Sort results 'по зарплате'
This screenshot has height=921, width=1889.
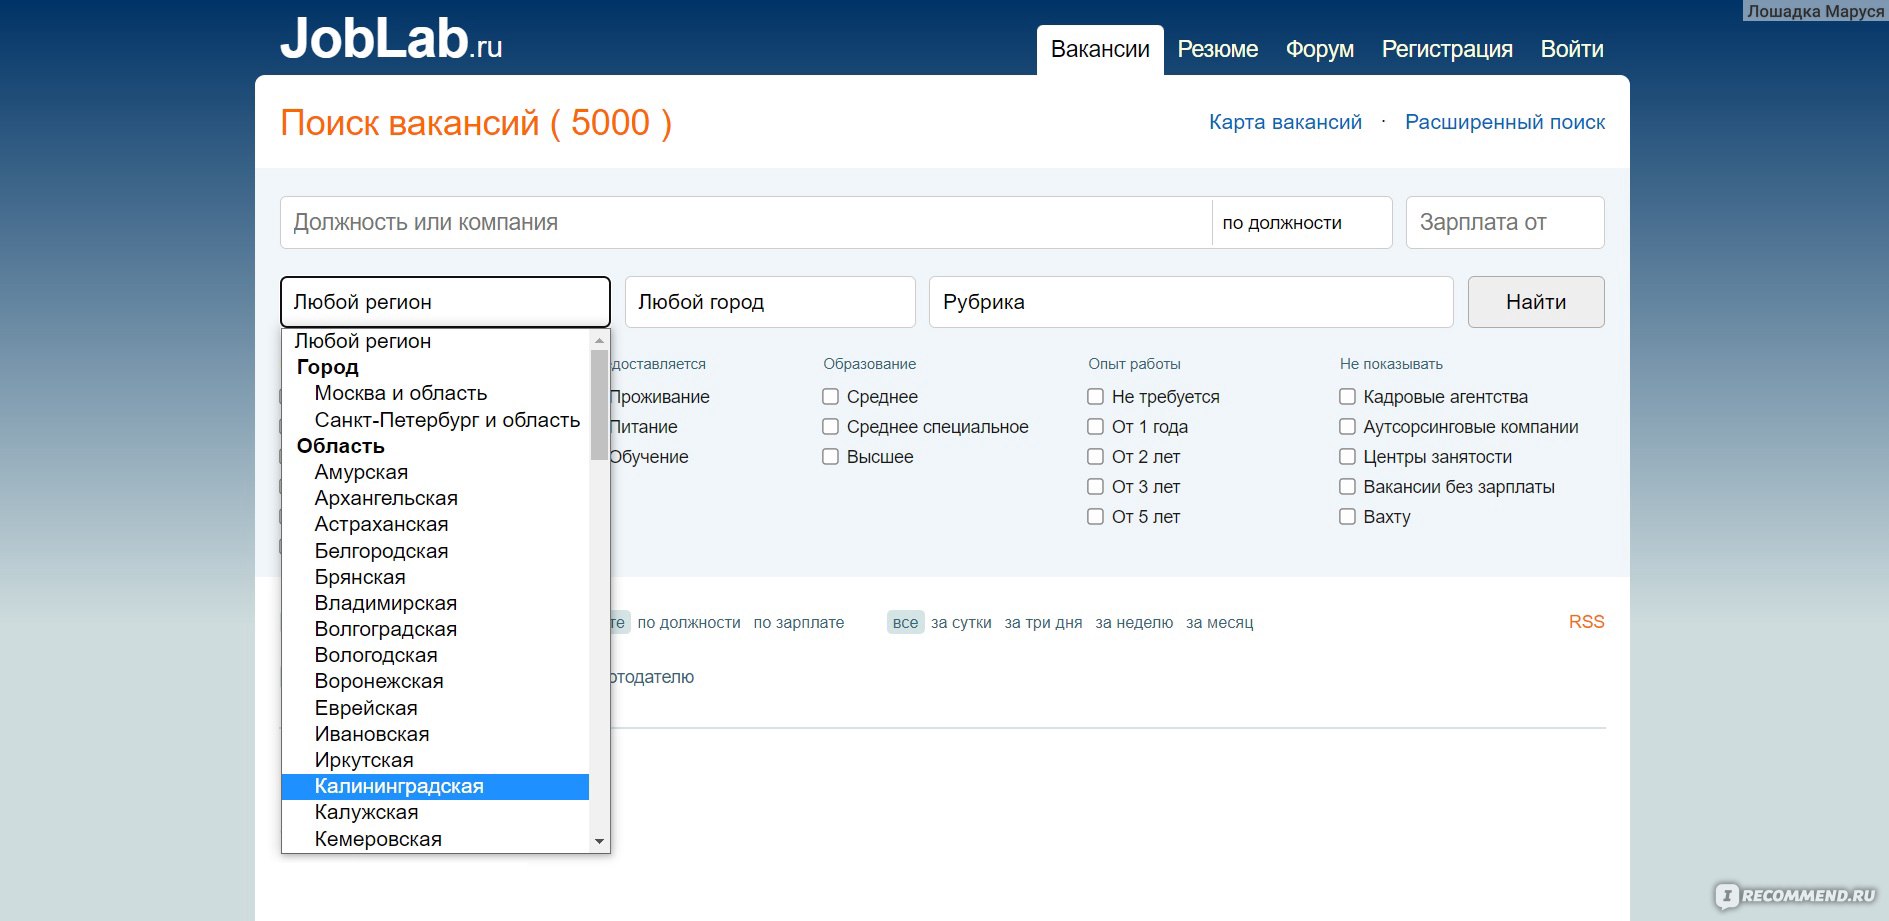tap(798, 622)
